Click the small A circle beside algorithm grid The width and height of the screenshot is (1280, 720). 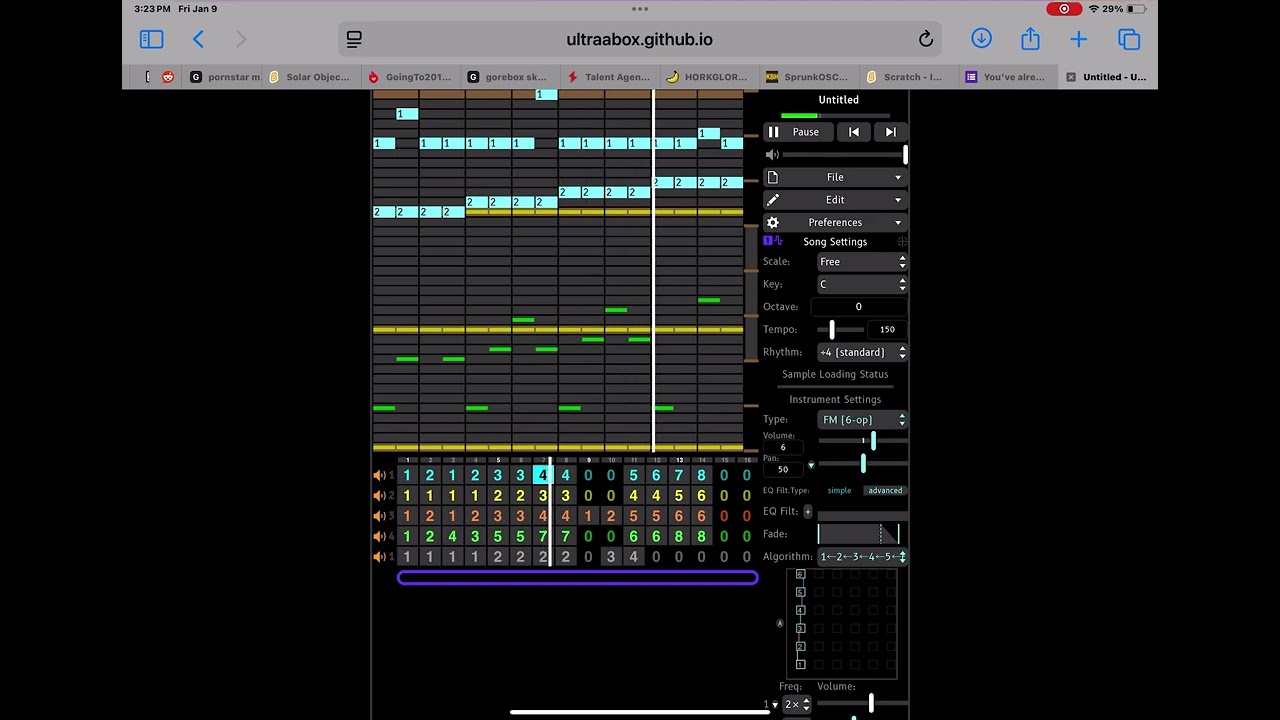coord(780,623)
